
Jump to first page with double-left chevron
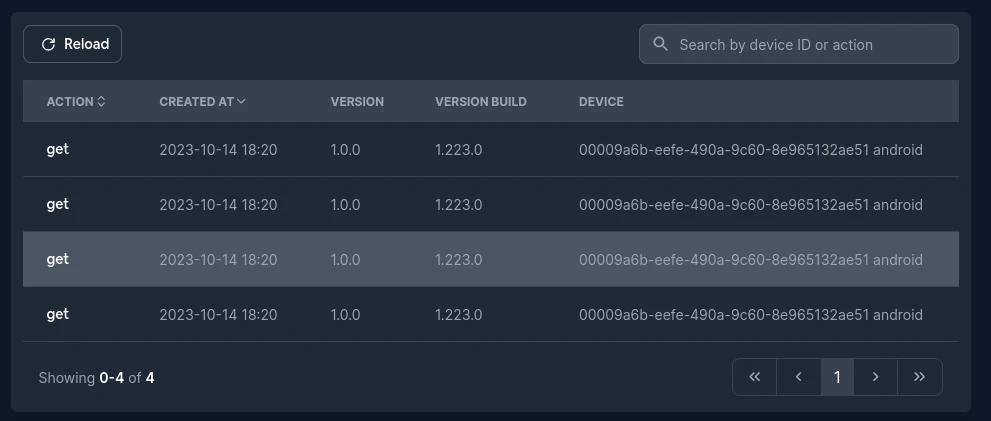pos(755,377)
